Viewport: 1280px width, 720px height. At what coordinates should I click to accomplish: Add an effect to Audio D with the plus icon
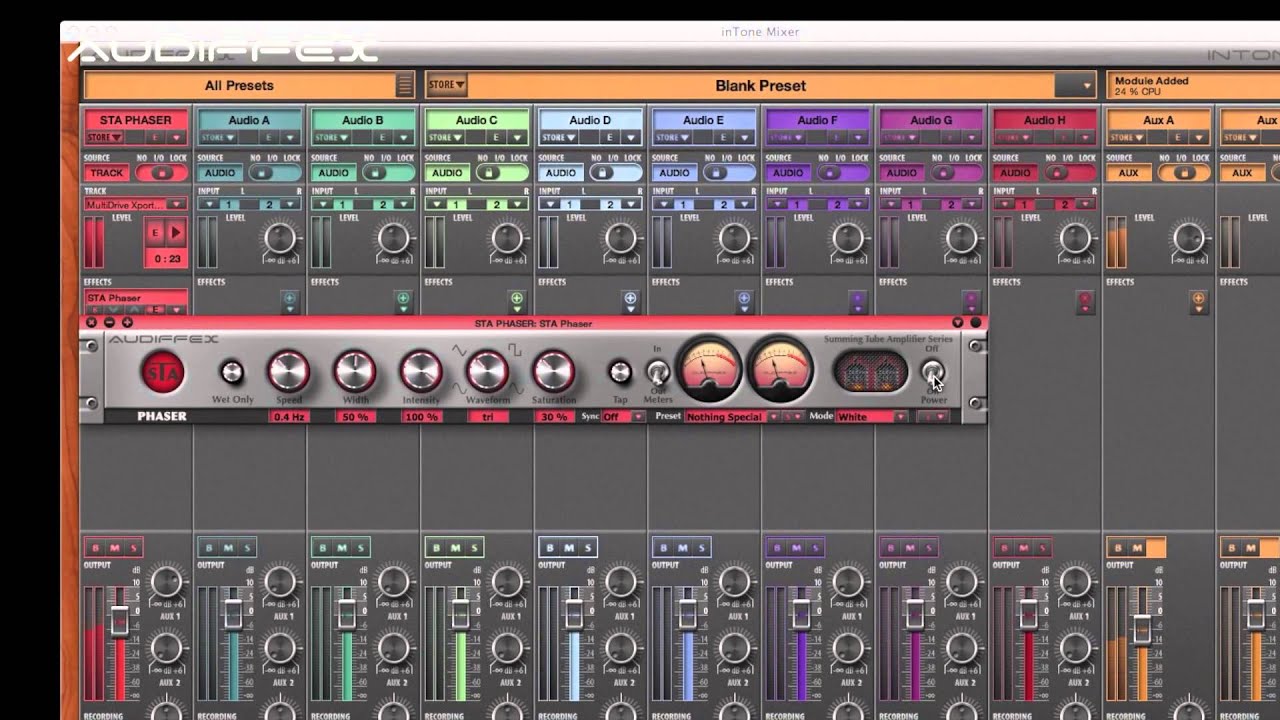[x=630, y=298]
